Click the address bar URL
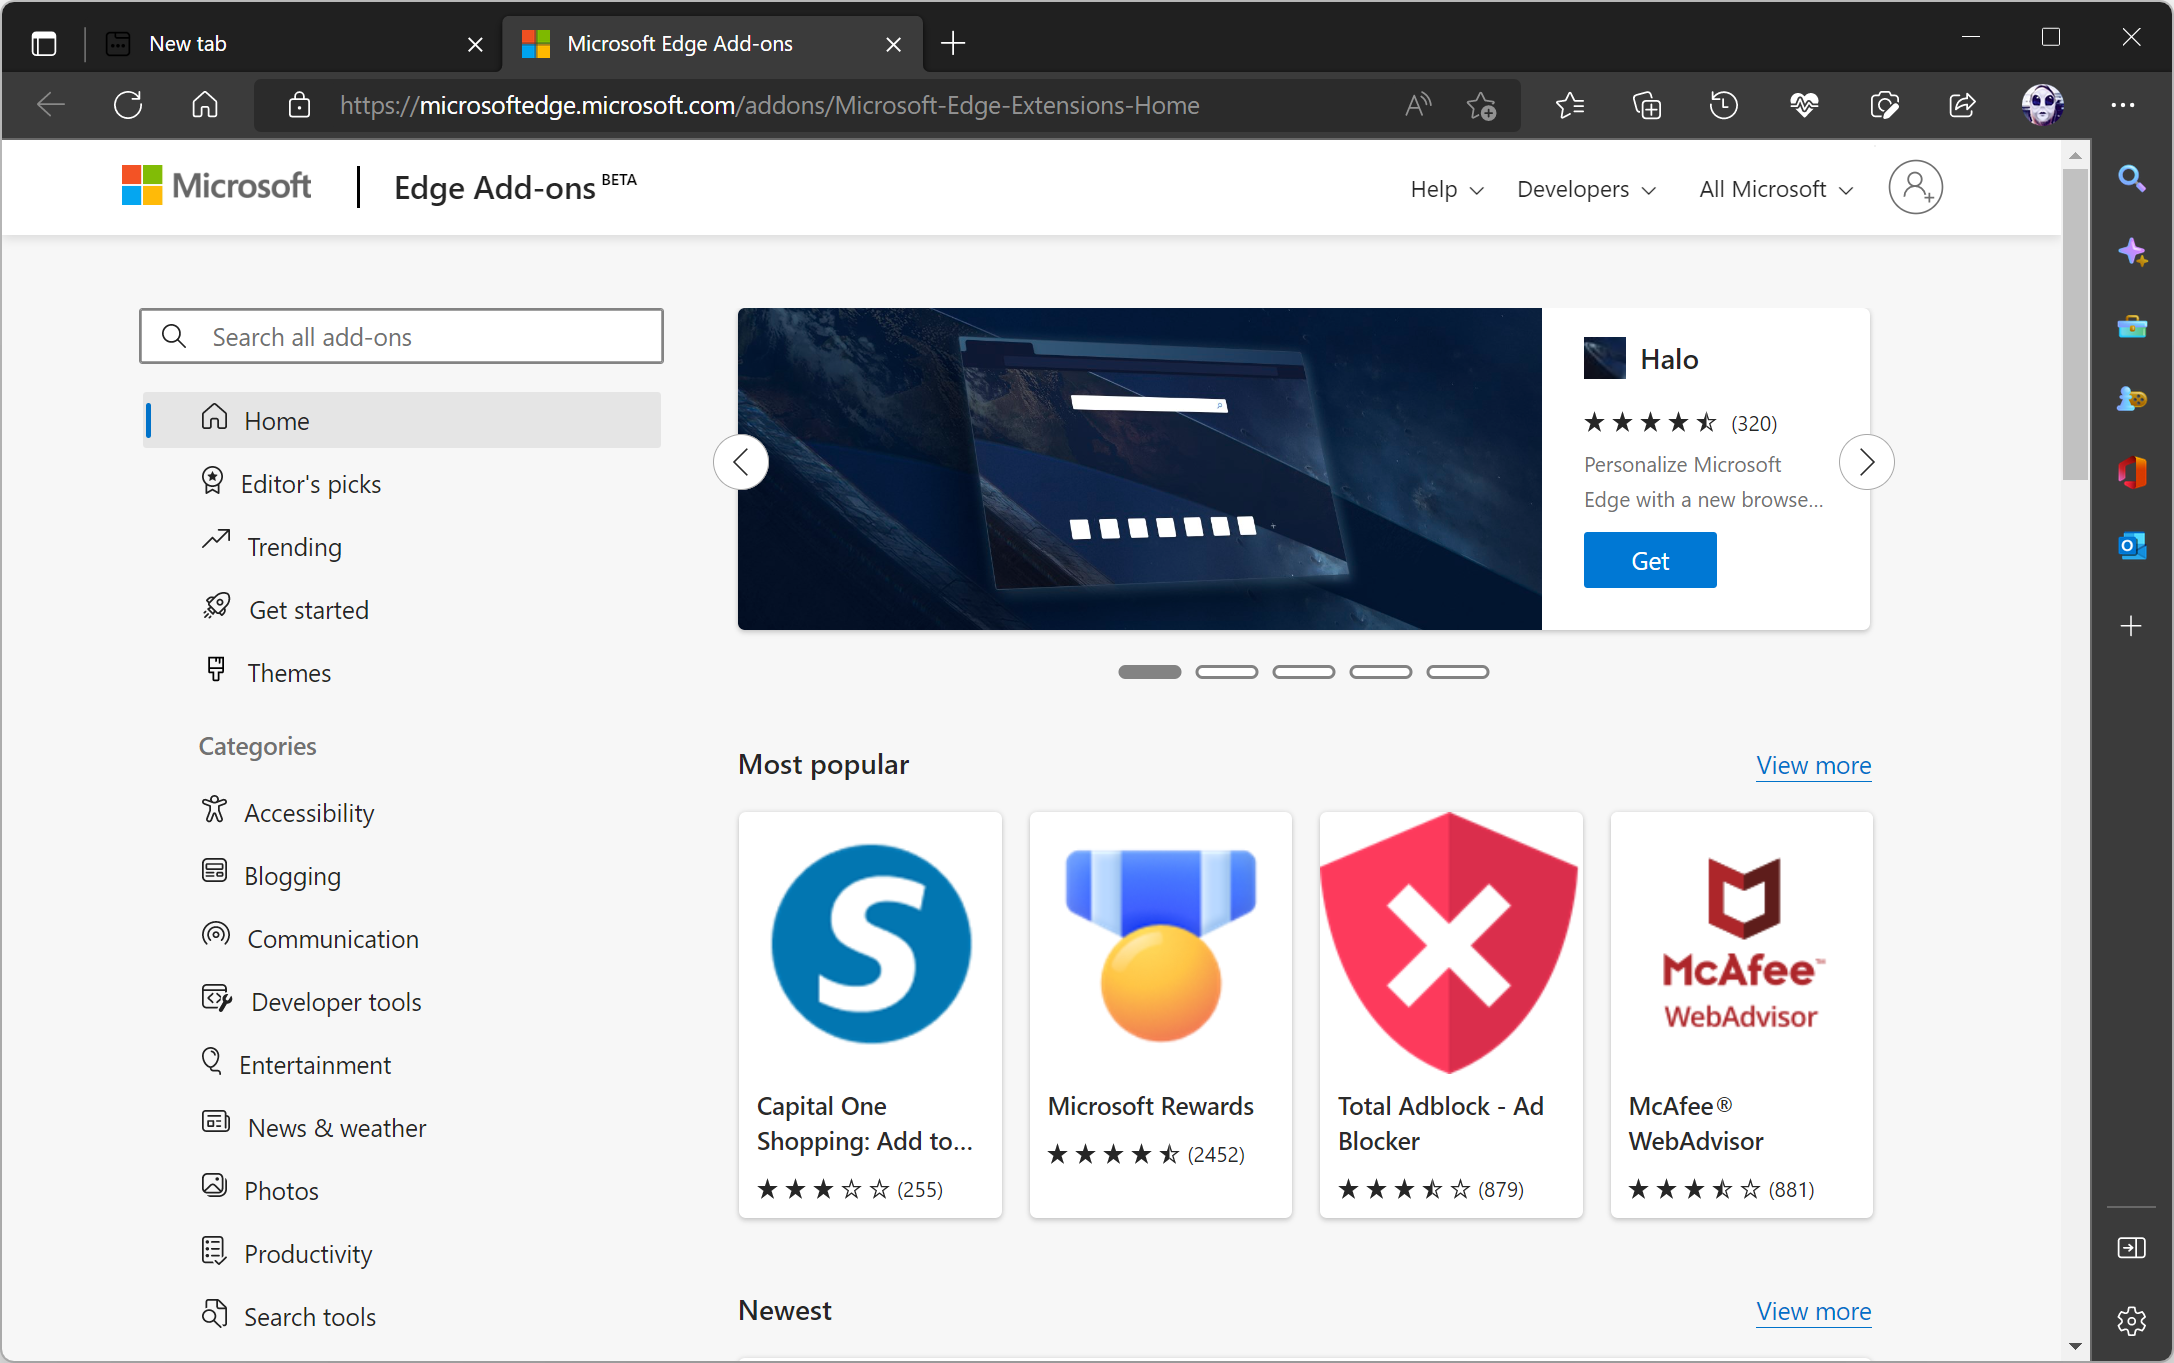Viewport: 2174px width, 1363px height. click(770, 105)
